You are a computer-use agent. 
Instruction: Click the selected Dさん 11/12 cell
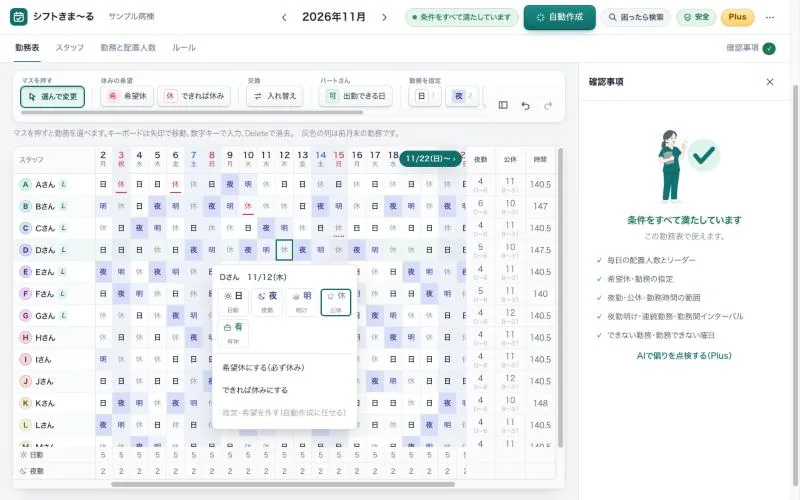284,250
